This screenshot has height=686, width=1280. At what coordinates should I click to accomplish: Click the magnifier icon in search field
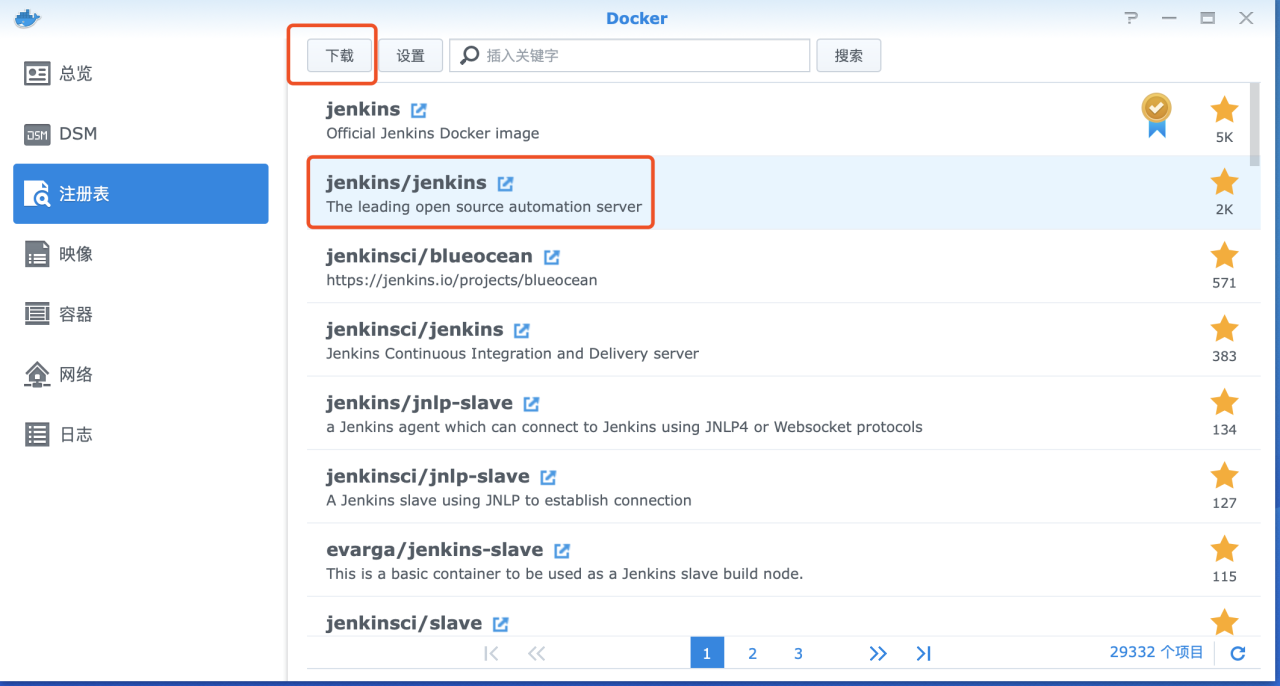coord(469,56)
